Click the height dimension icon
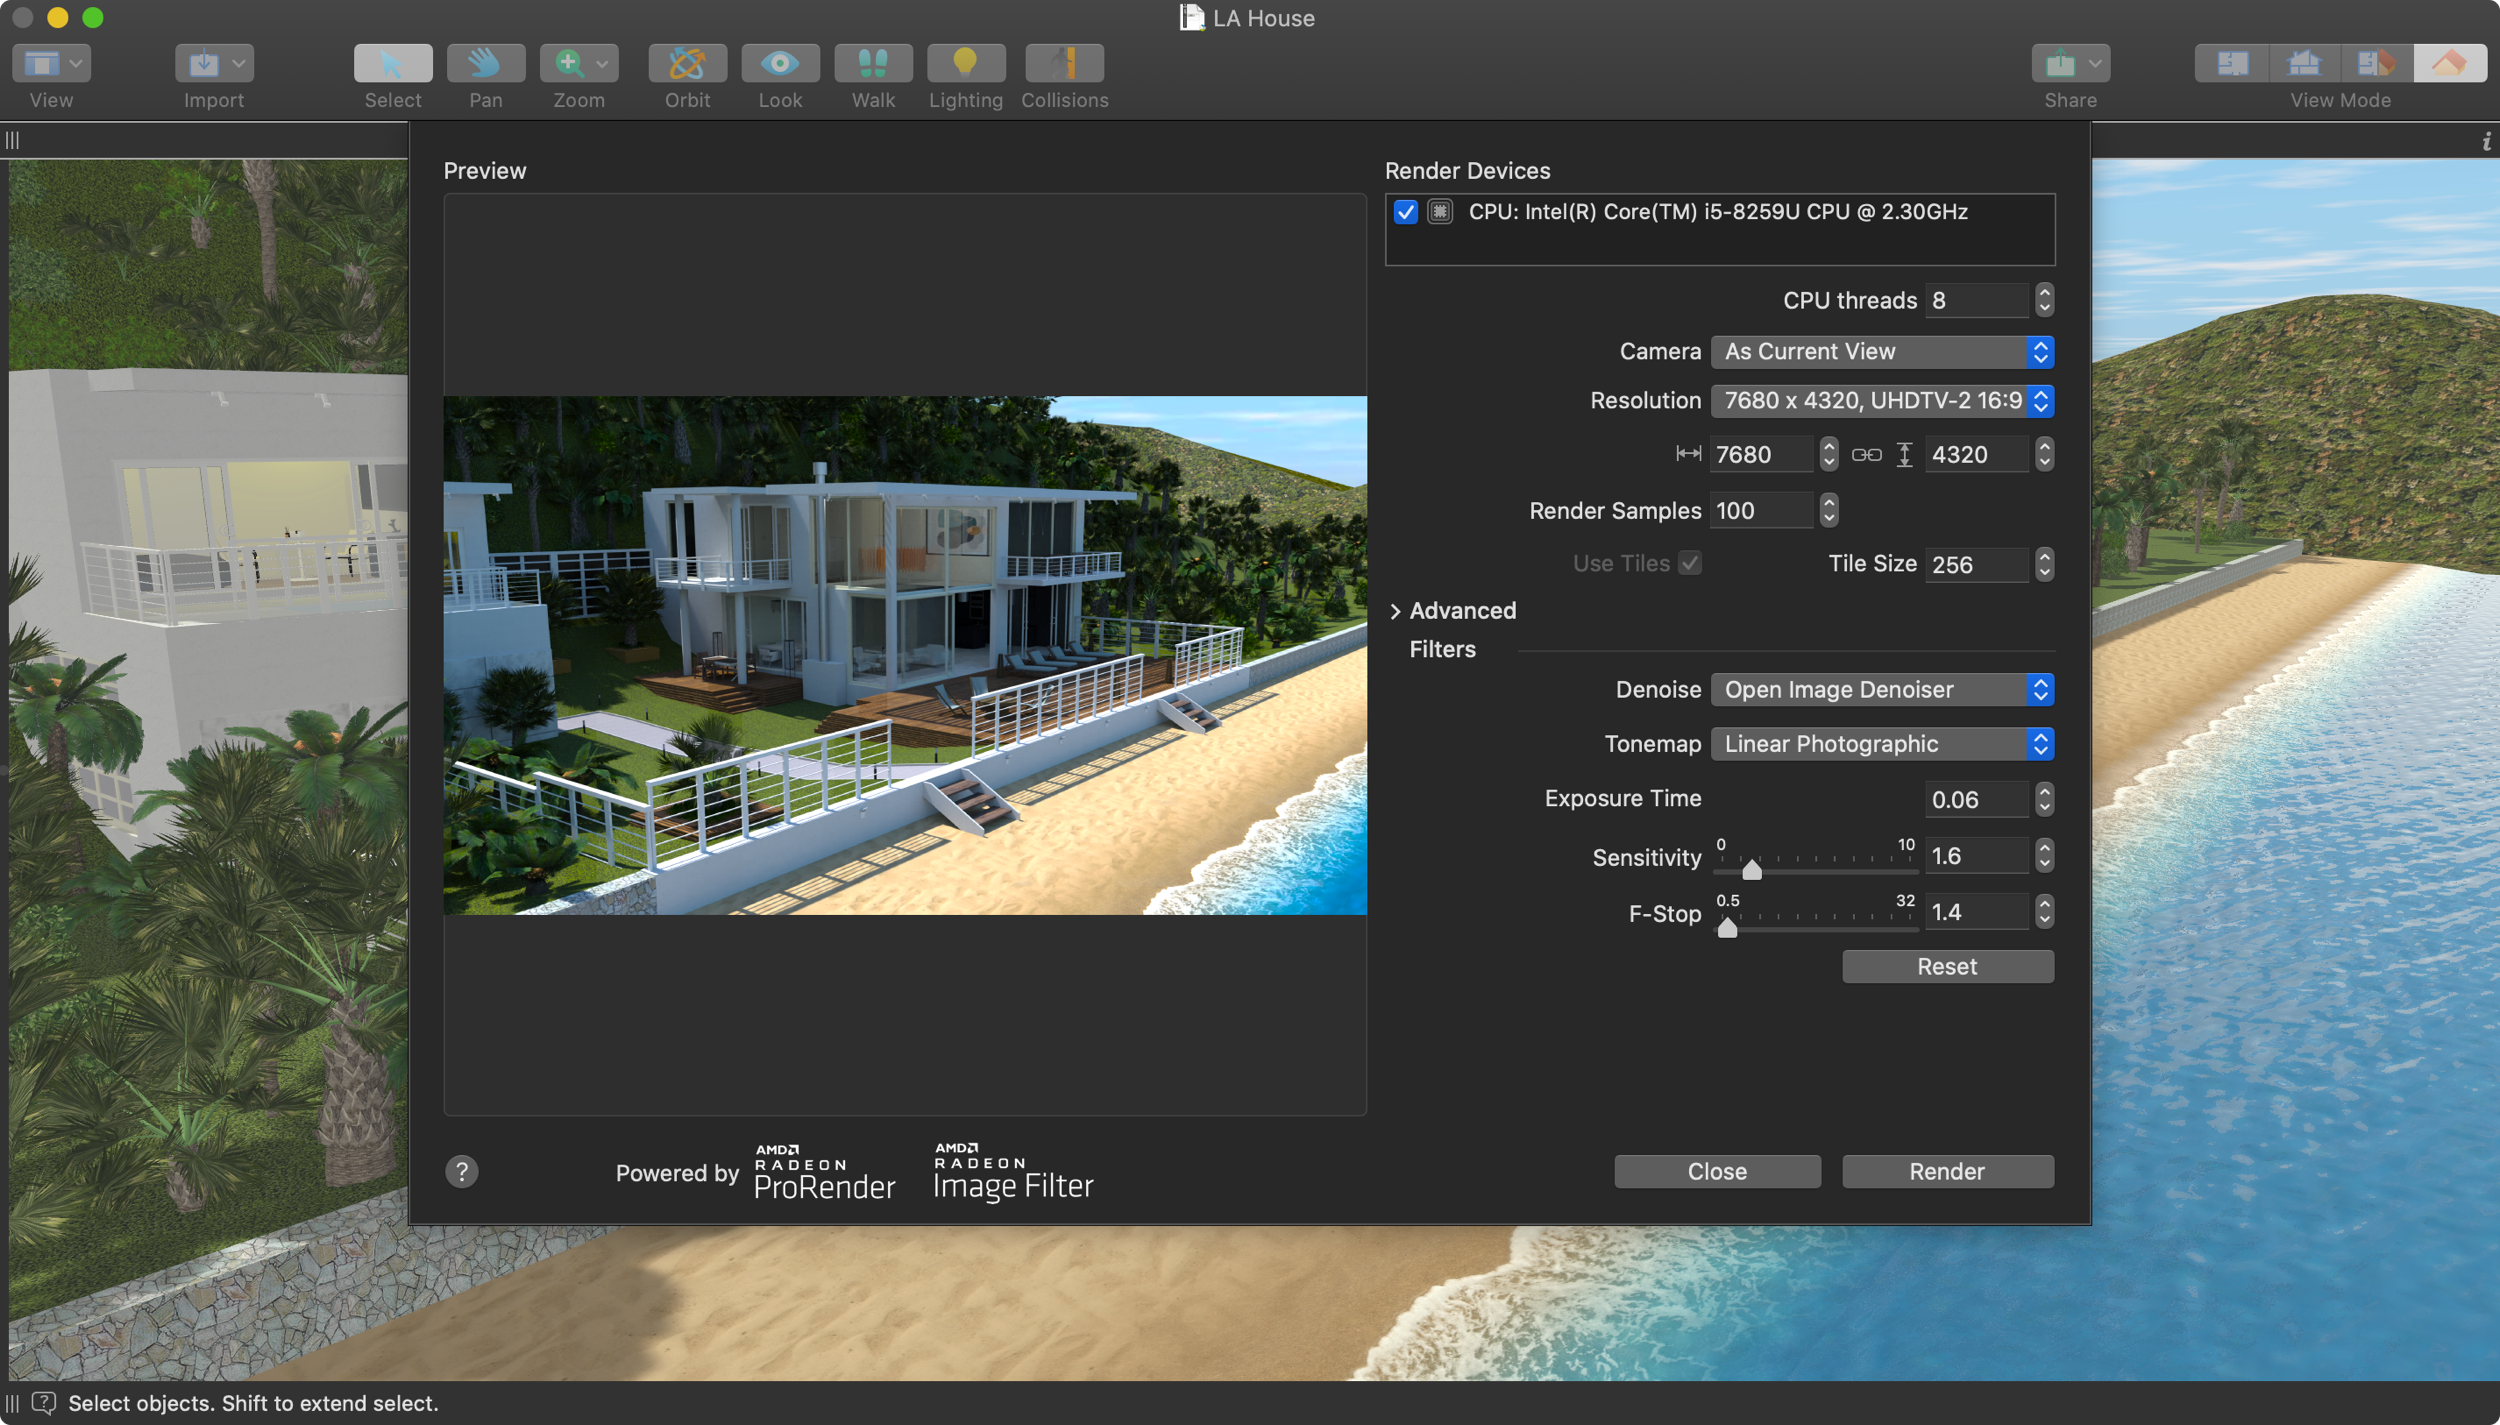The height and width of the screenshot is (1425, 2500). 1904,455
